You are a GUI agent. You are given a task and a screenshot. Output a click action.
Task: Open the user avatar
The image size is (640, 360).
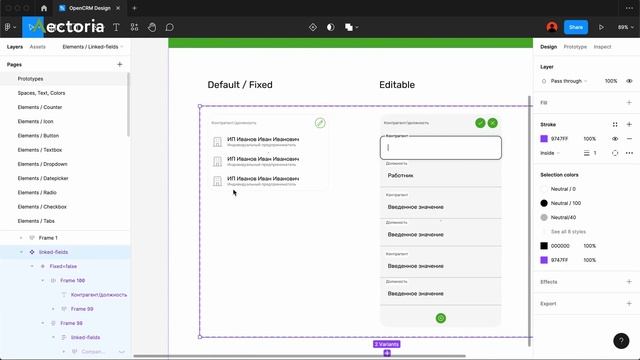pyautogui.click(x=552, y=27)
